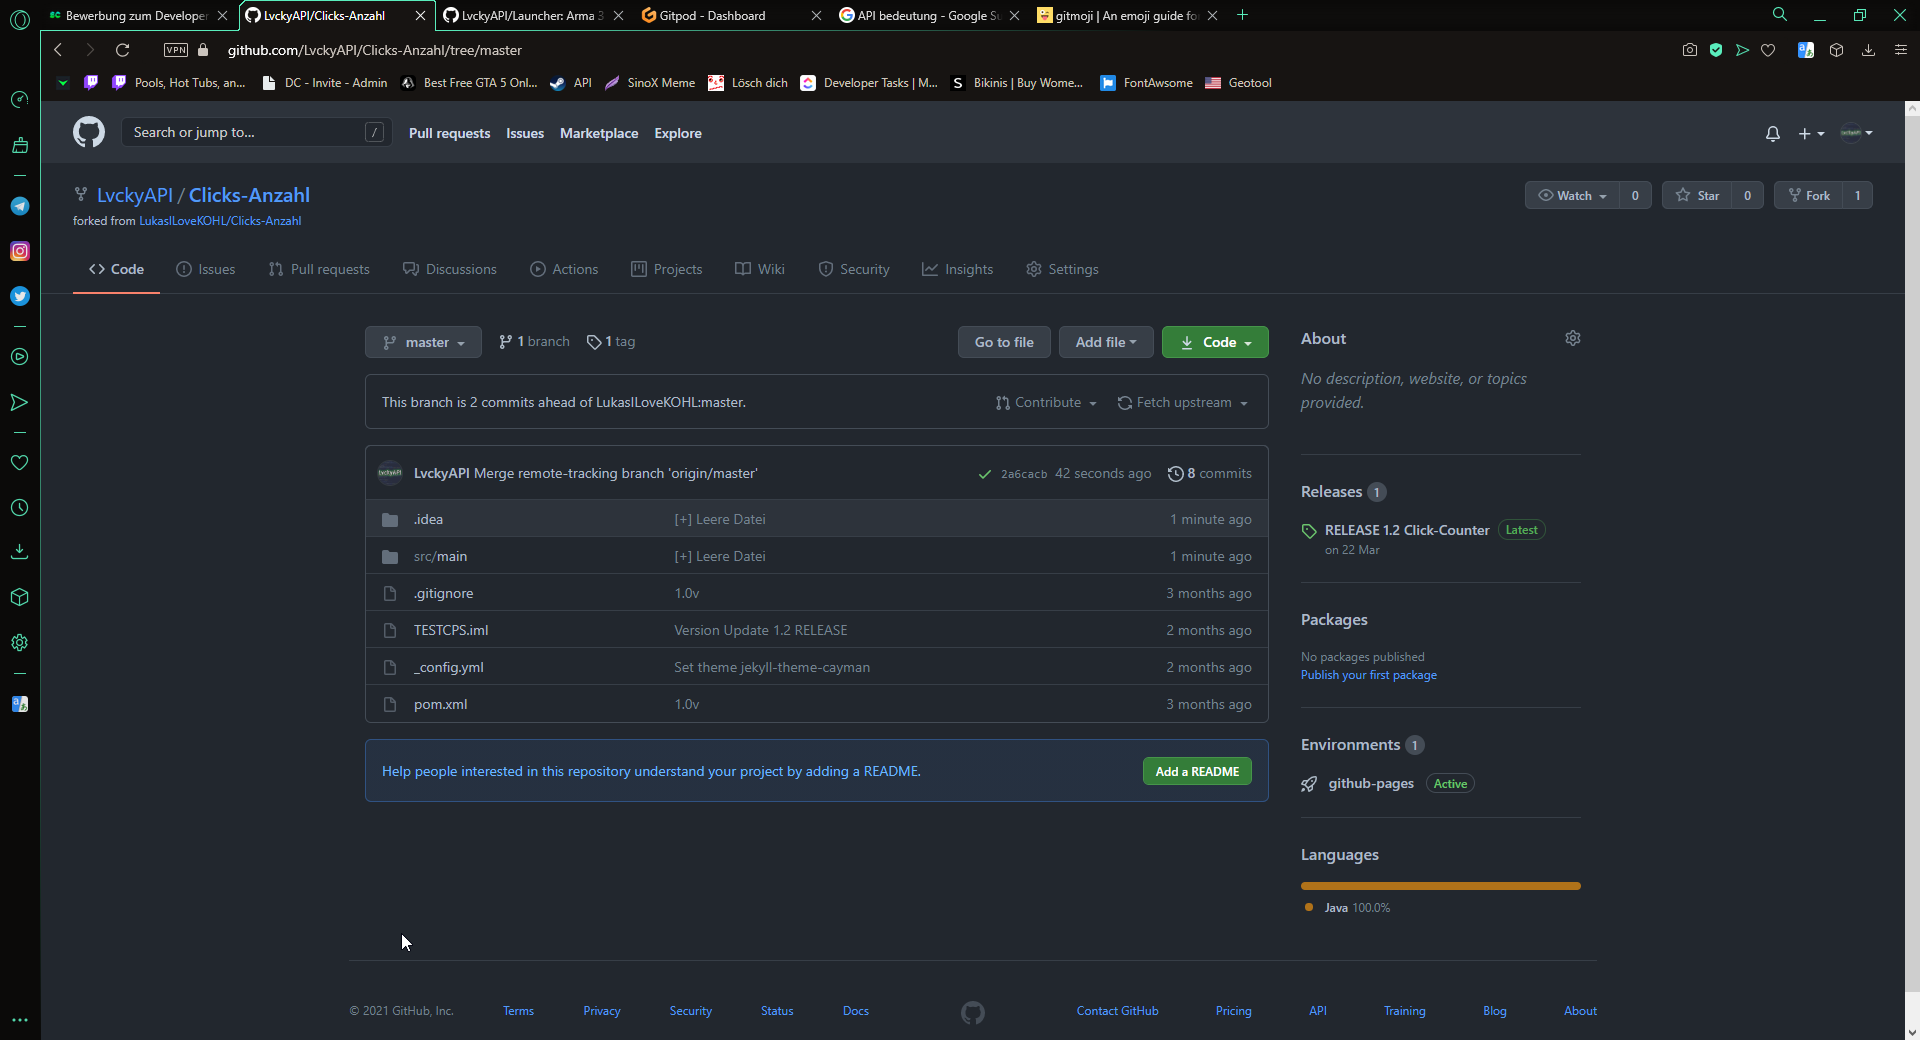
Task: Star the Clicks-Anzahl repository
Action: (1698, 196)
